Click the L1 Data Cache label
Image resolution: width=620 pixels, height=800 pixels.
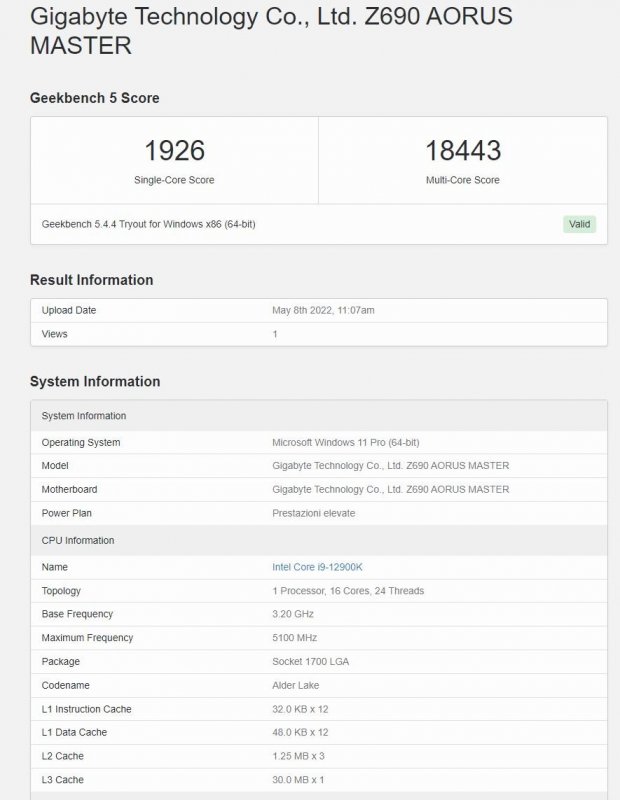pos(75,732)
